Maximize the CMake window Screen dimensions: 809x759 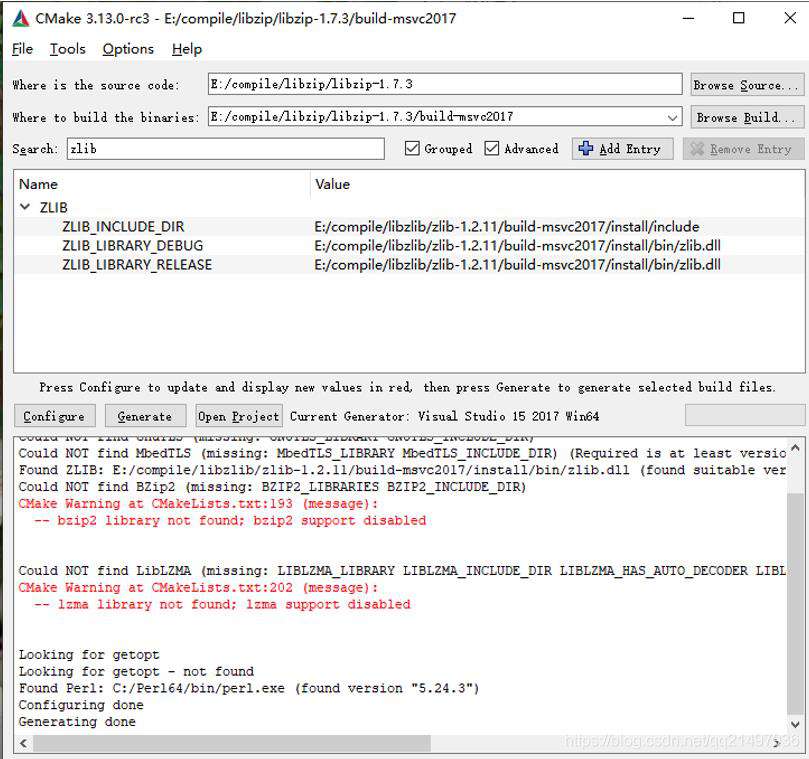click(738, 19)
